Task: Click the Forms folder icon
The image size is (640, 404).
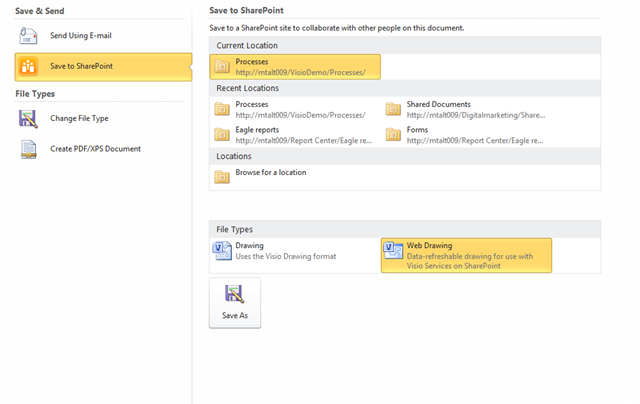Action: click(x=393, y=134)
